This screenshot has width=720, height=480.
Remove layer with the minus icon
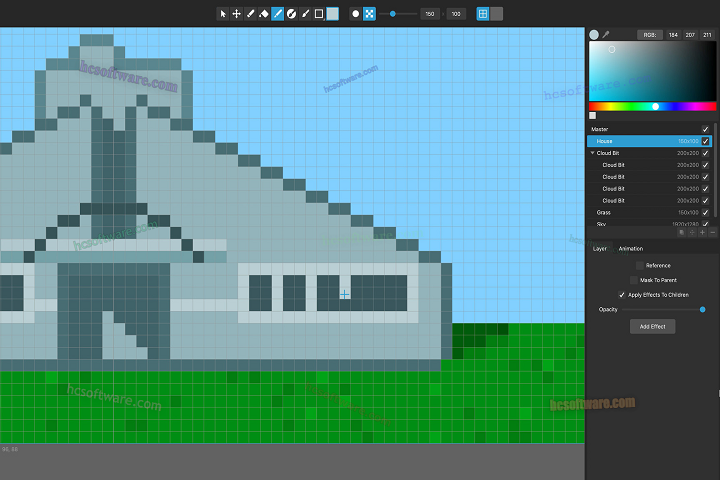pyautogui.click(x=713, y=233)
